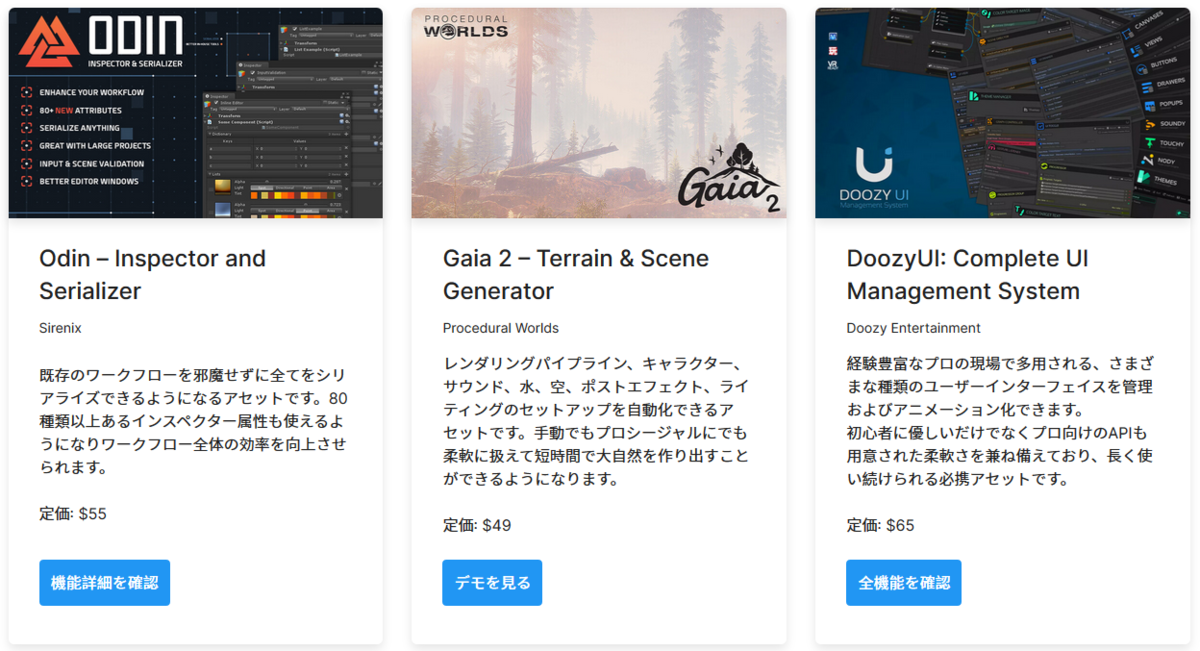The image size is (1200, 651).
Task: Click the 定価: $65 price text
Action: pyautogui.click(x=881, y=525)
